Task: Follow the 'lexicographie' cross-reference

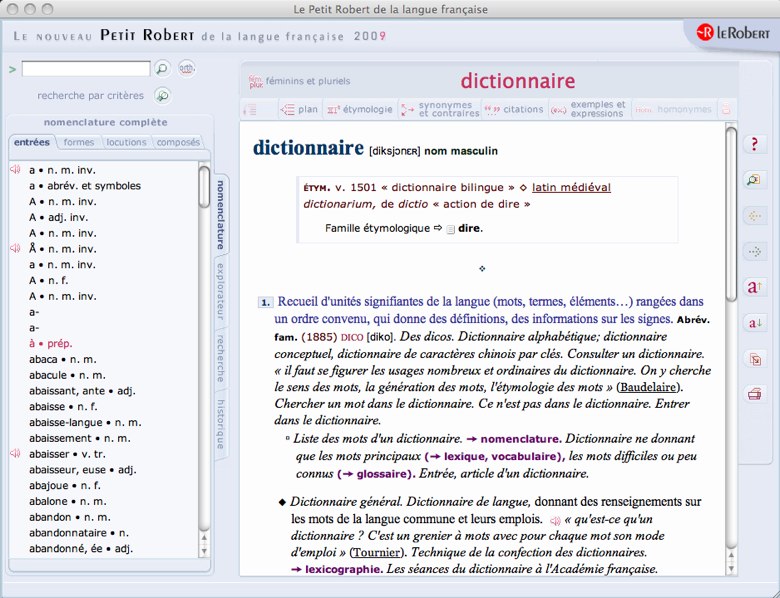Action: (x=343, y=569)
